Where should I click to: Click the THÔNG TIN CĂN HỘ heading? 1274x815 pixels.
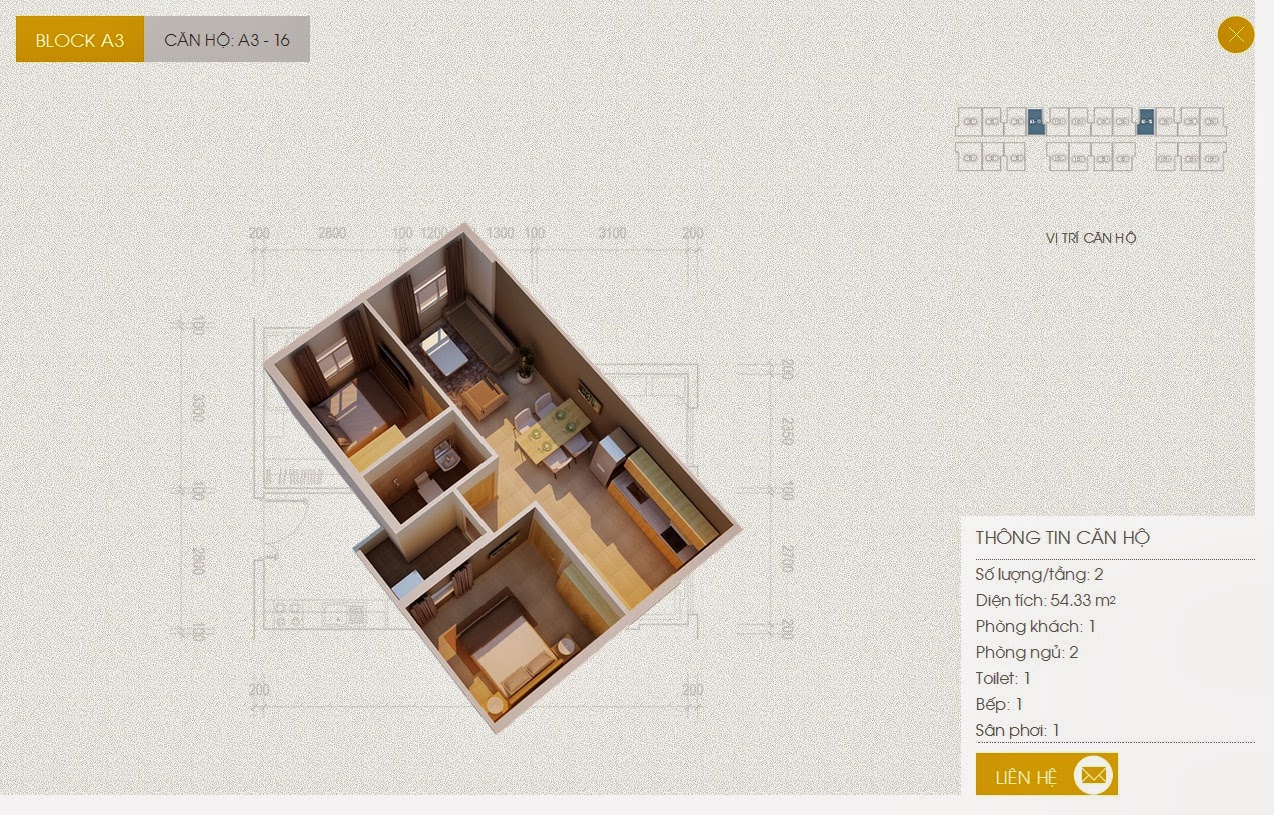[x=1063, y=537]
